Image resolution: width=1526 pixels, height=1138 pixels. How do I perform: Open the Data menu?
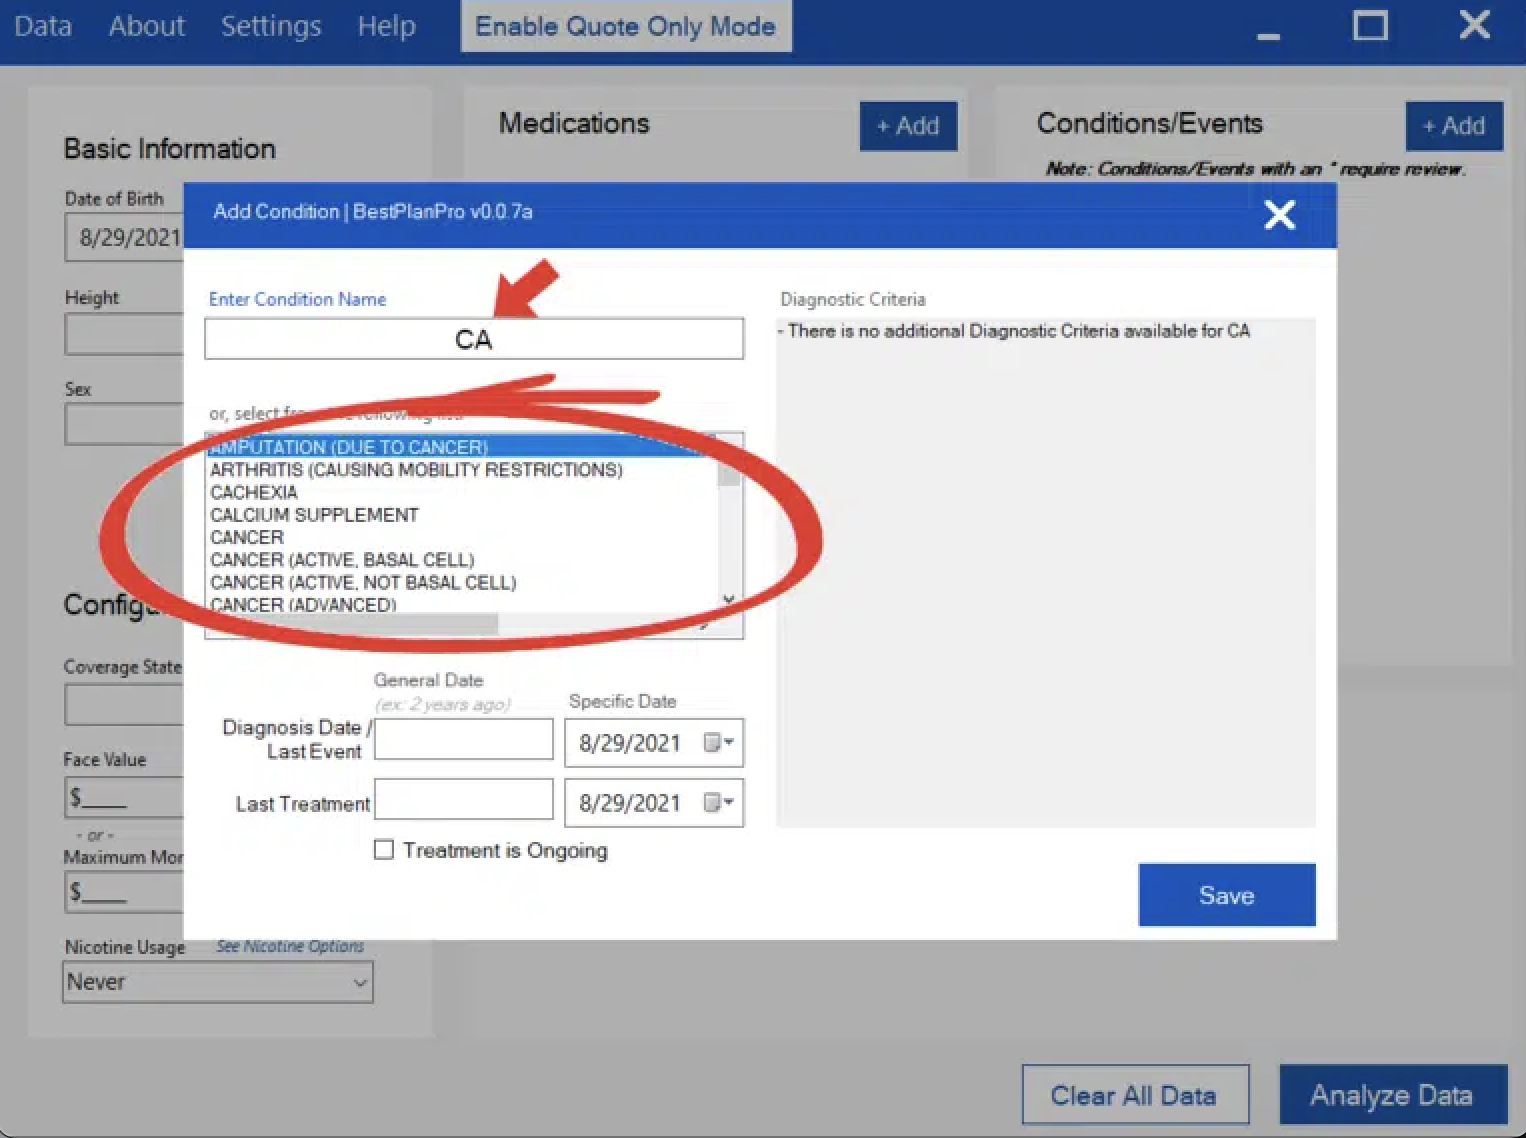coord(43,26)
